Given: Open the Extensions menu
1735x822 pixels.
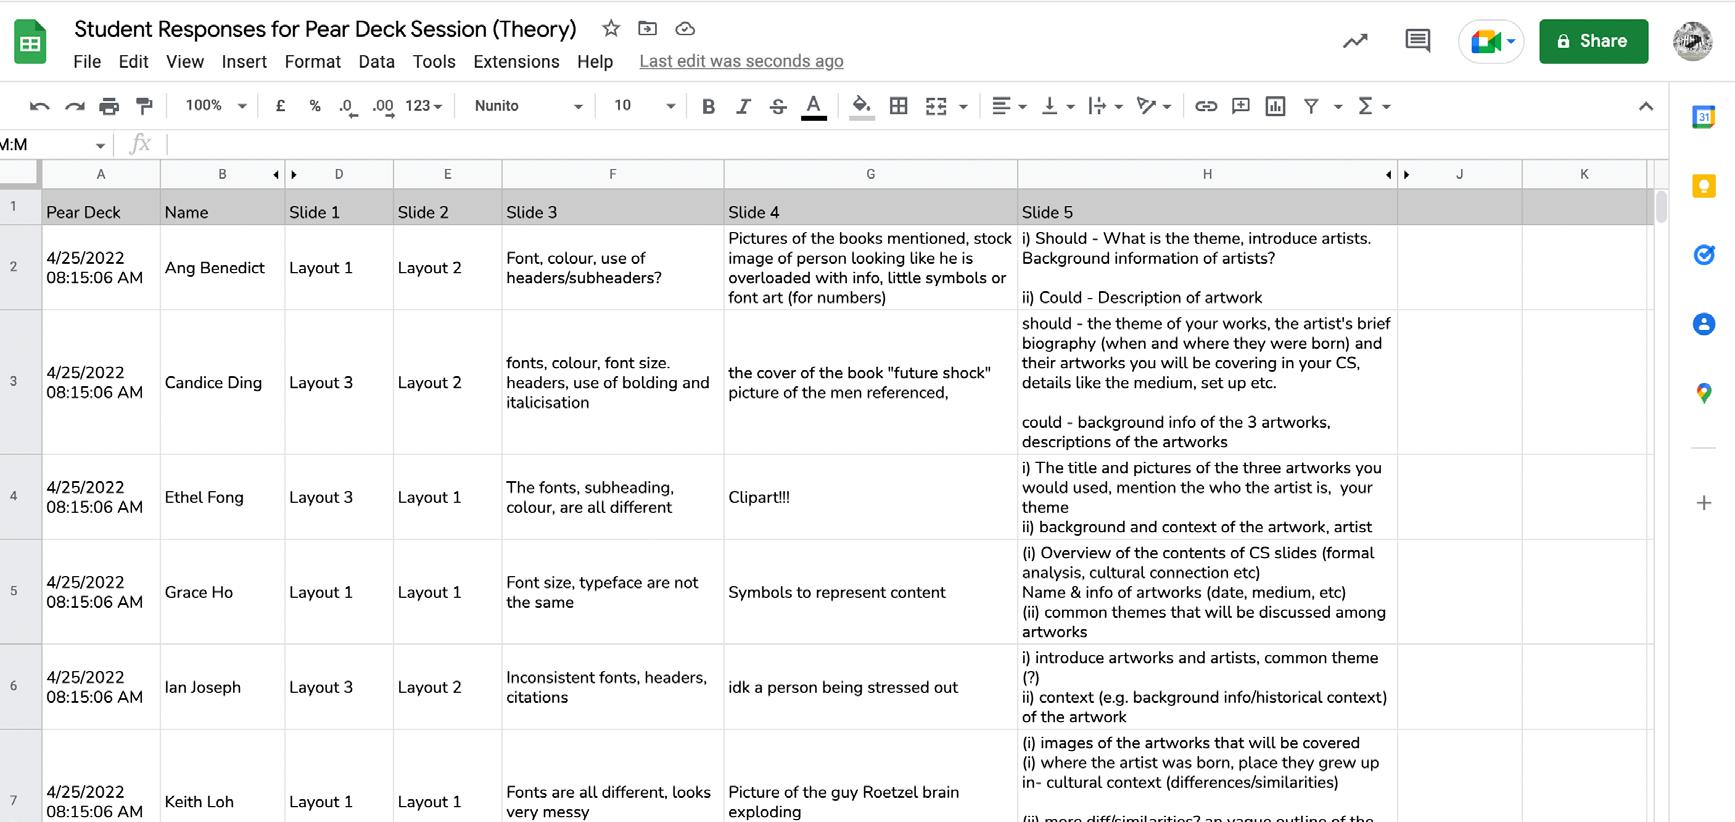Looking at the screenshot, I should [x=516, y=62].
